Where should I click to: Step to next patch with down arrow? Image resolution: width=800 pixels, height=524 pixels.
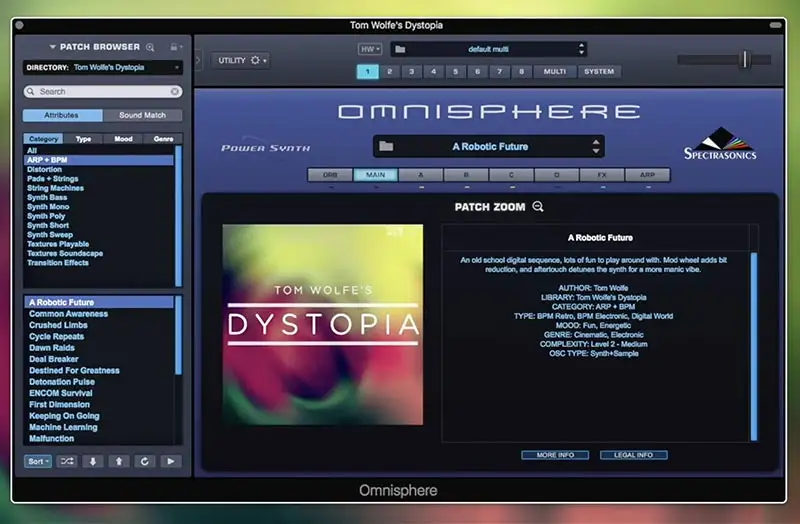(93, 461)
